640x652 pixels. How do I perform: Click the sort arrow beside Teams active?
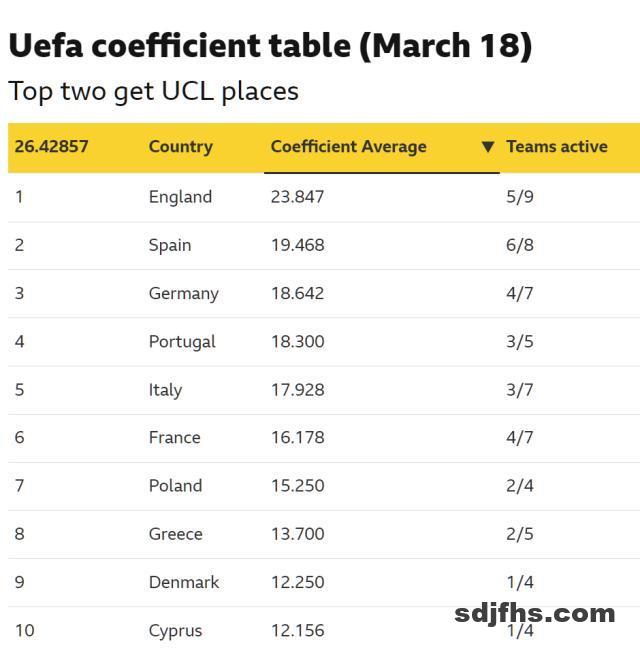pos(488,147)
